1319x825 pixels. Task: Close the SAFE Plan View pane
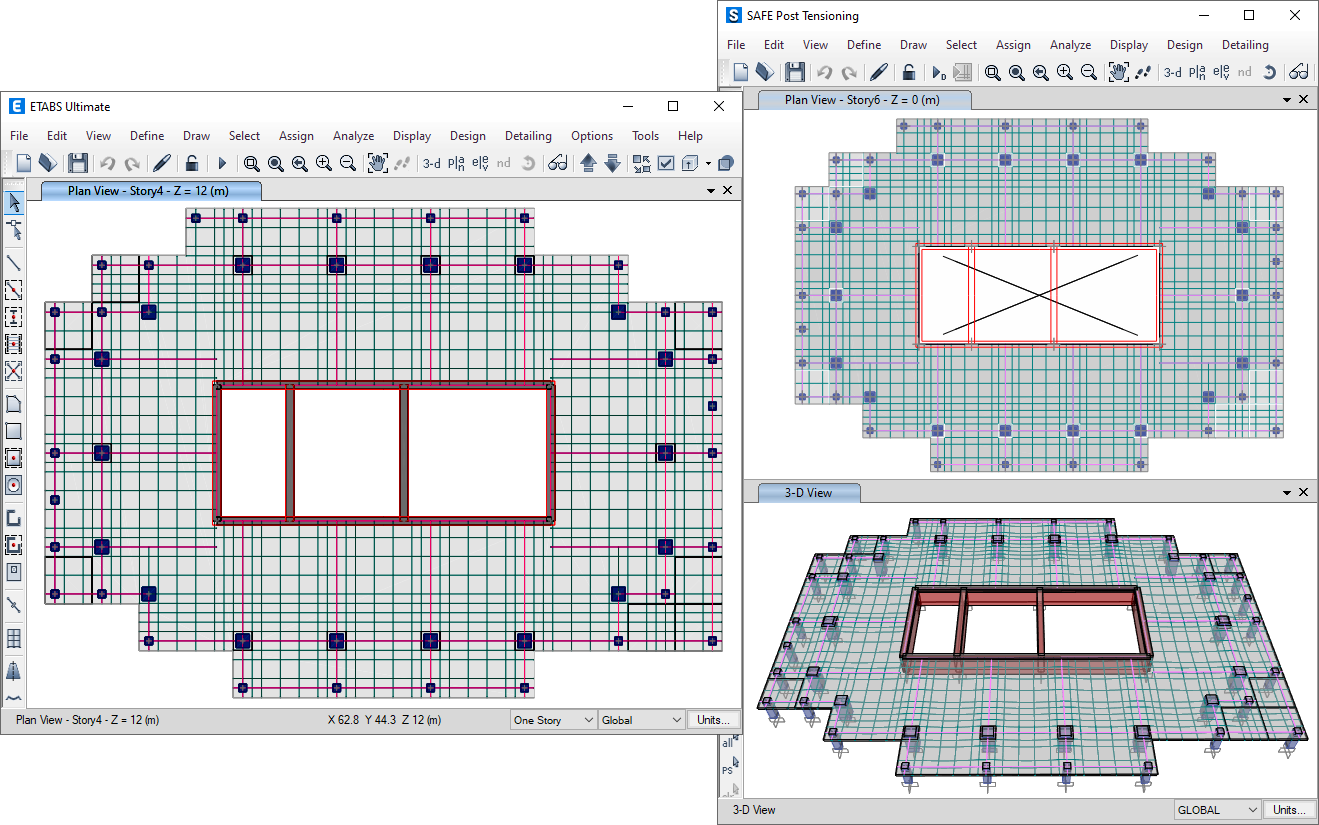pos(1303,100)
